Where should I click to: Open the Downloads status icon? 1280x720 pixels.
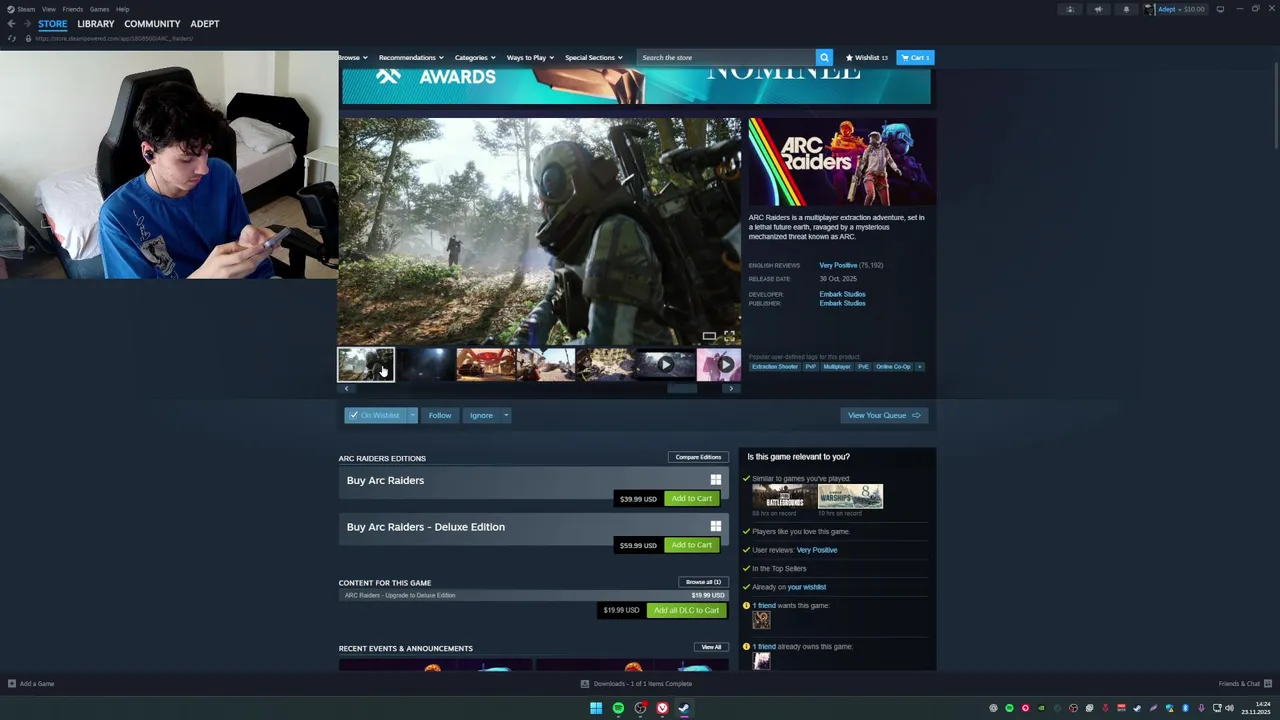coord(585,684)
